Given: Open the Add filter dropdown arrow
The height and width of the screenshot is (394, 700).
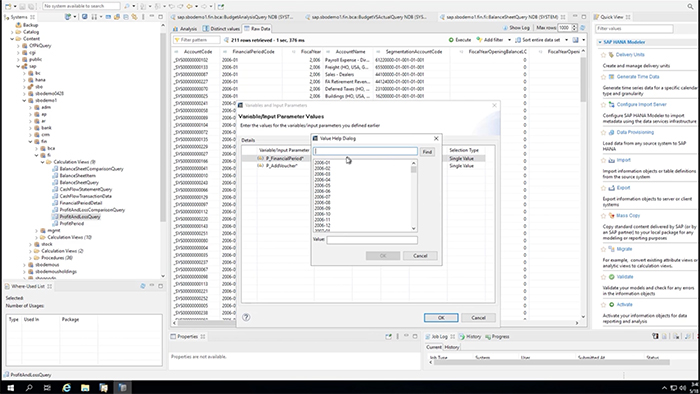Looking at the screenshot, I should tap(509, 40).
